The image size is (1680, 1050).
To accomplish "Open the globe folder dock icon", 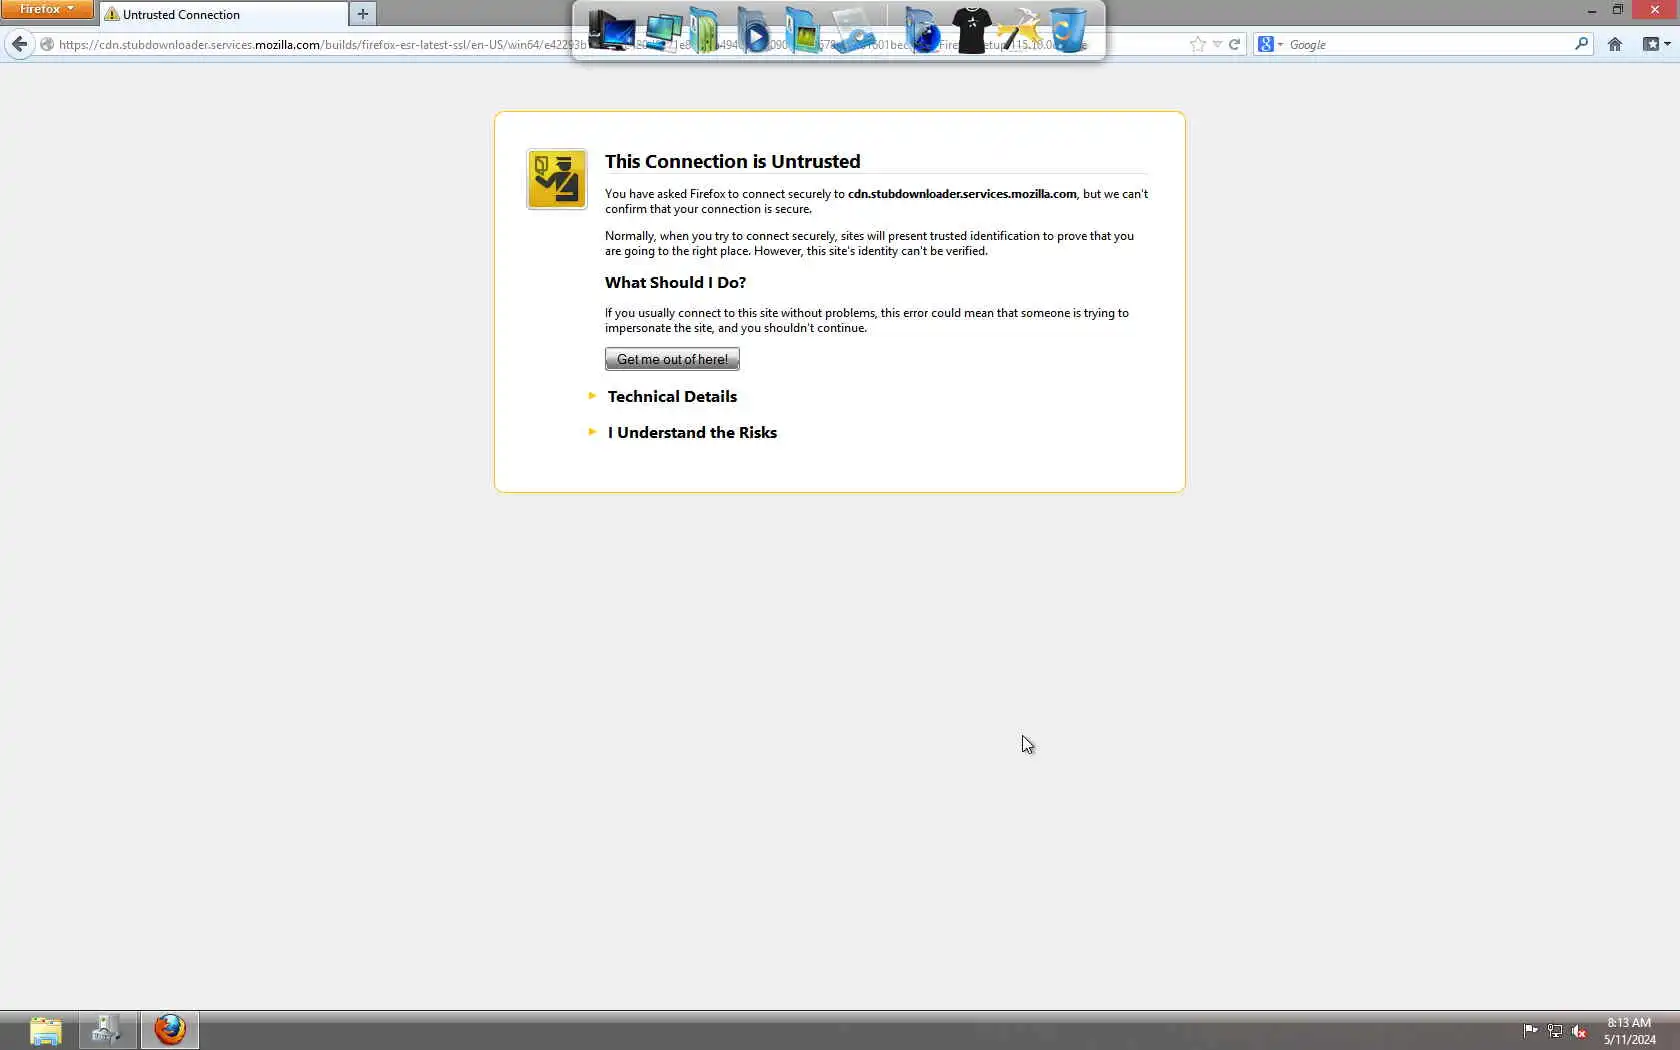I will (921, 31).
